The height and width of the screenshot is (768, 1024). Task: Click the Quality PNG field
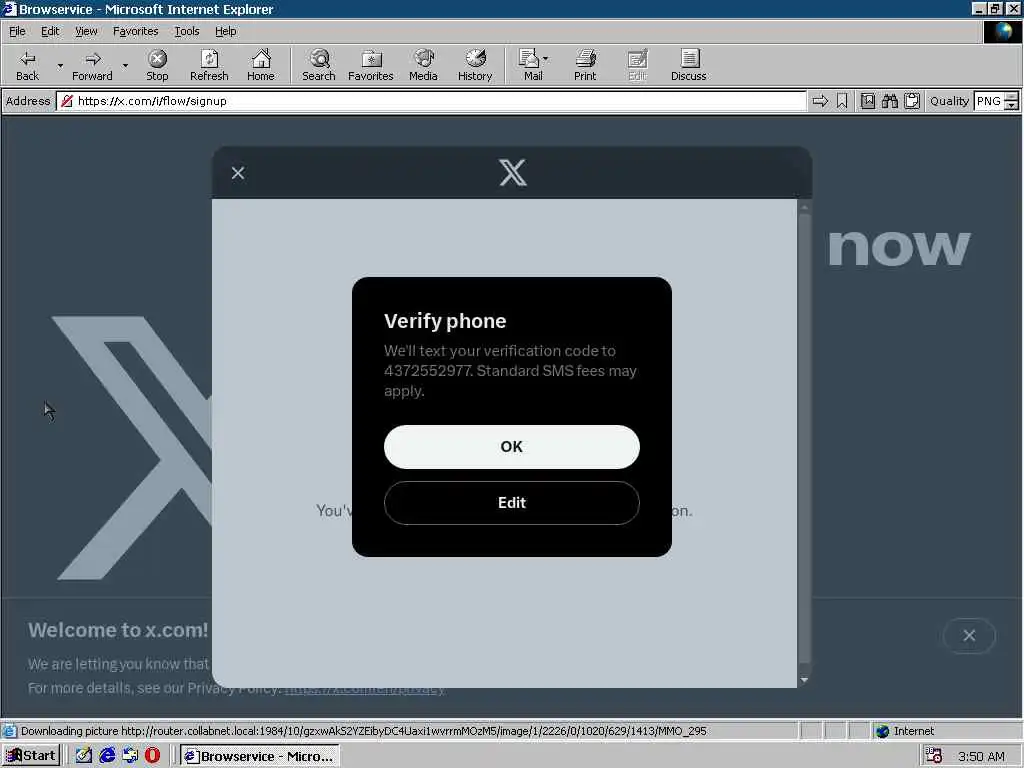(x=988, y=101)
